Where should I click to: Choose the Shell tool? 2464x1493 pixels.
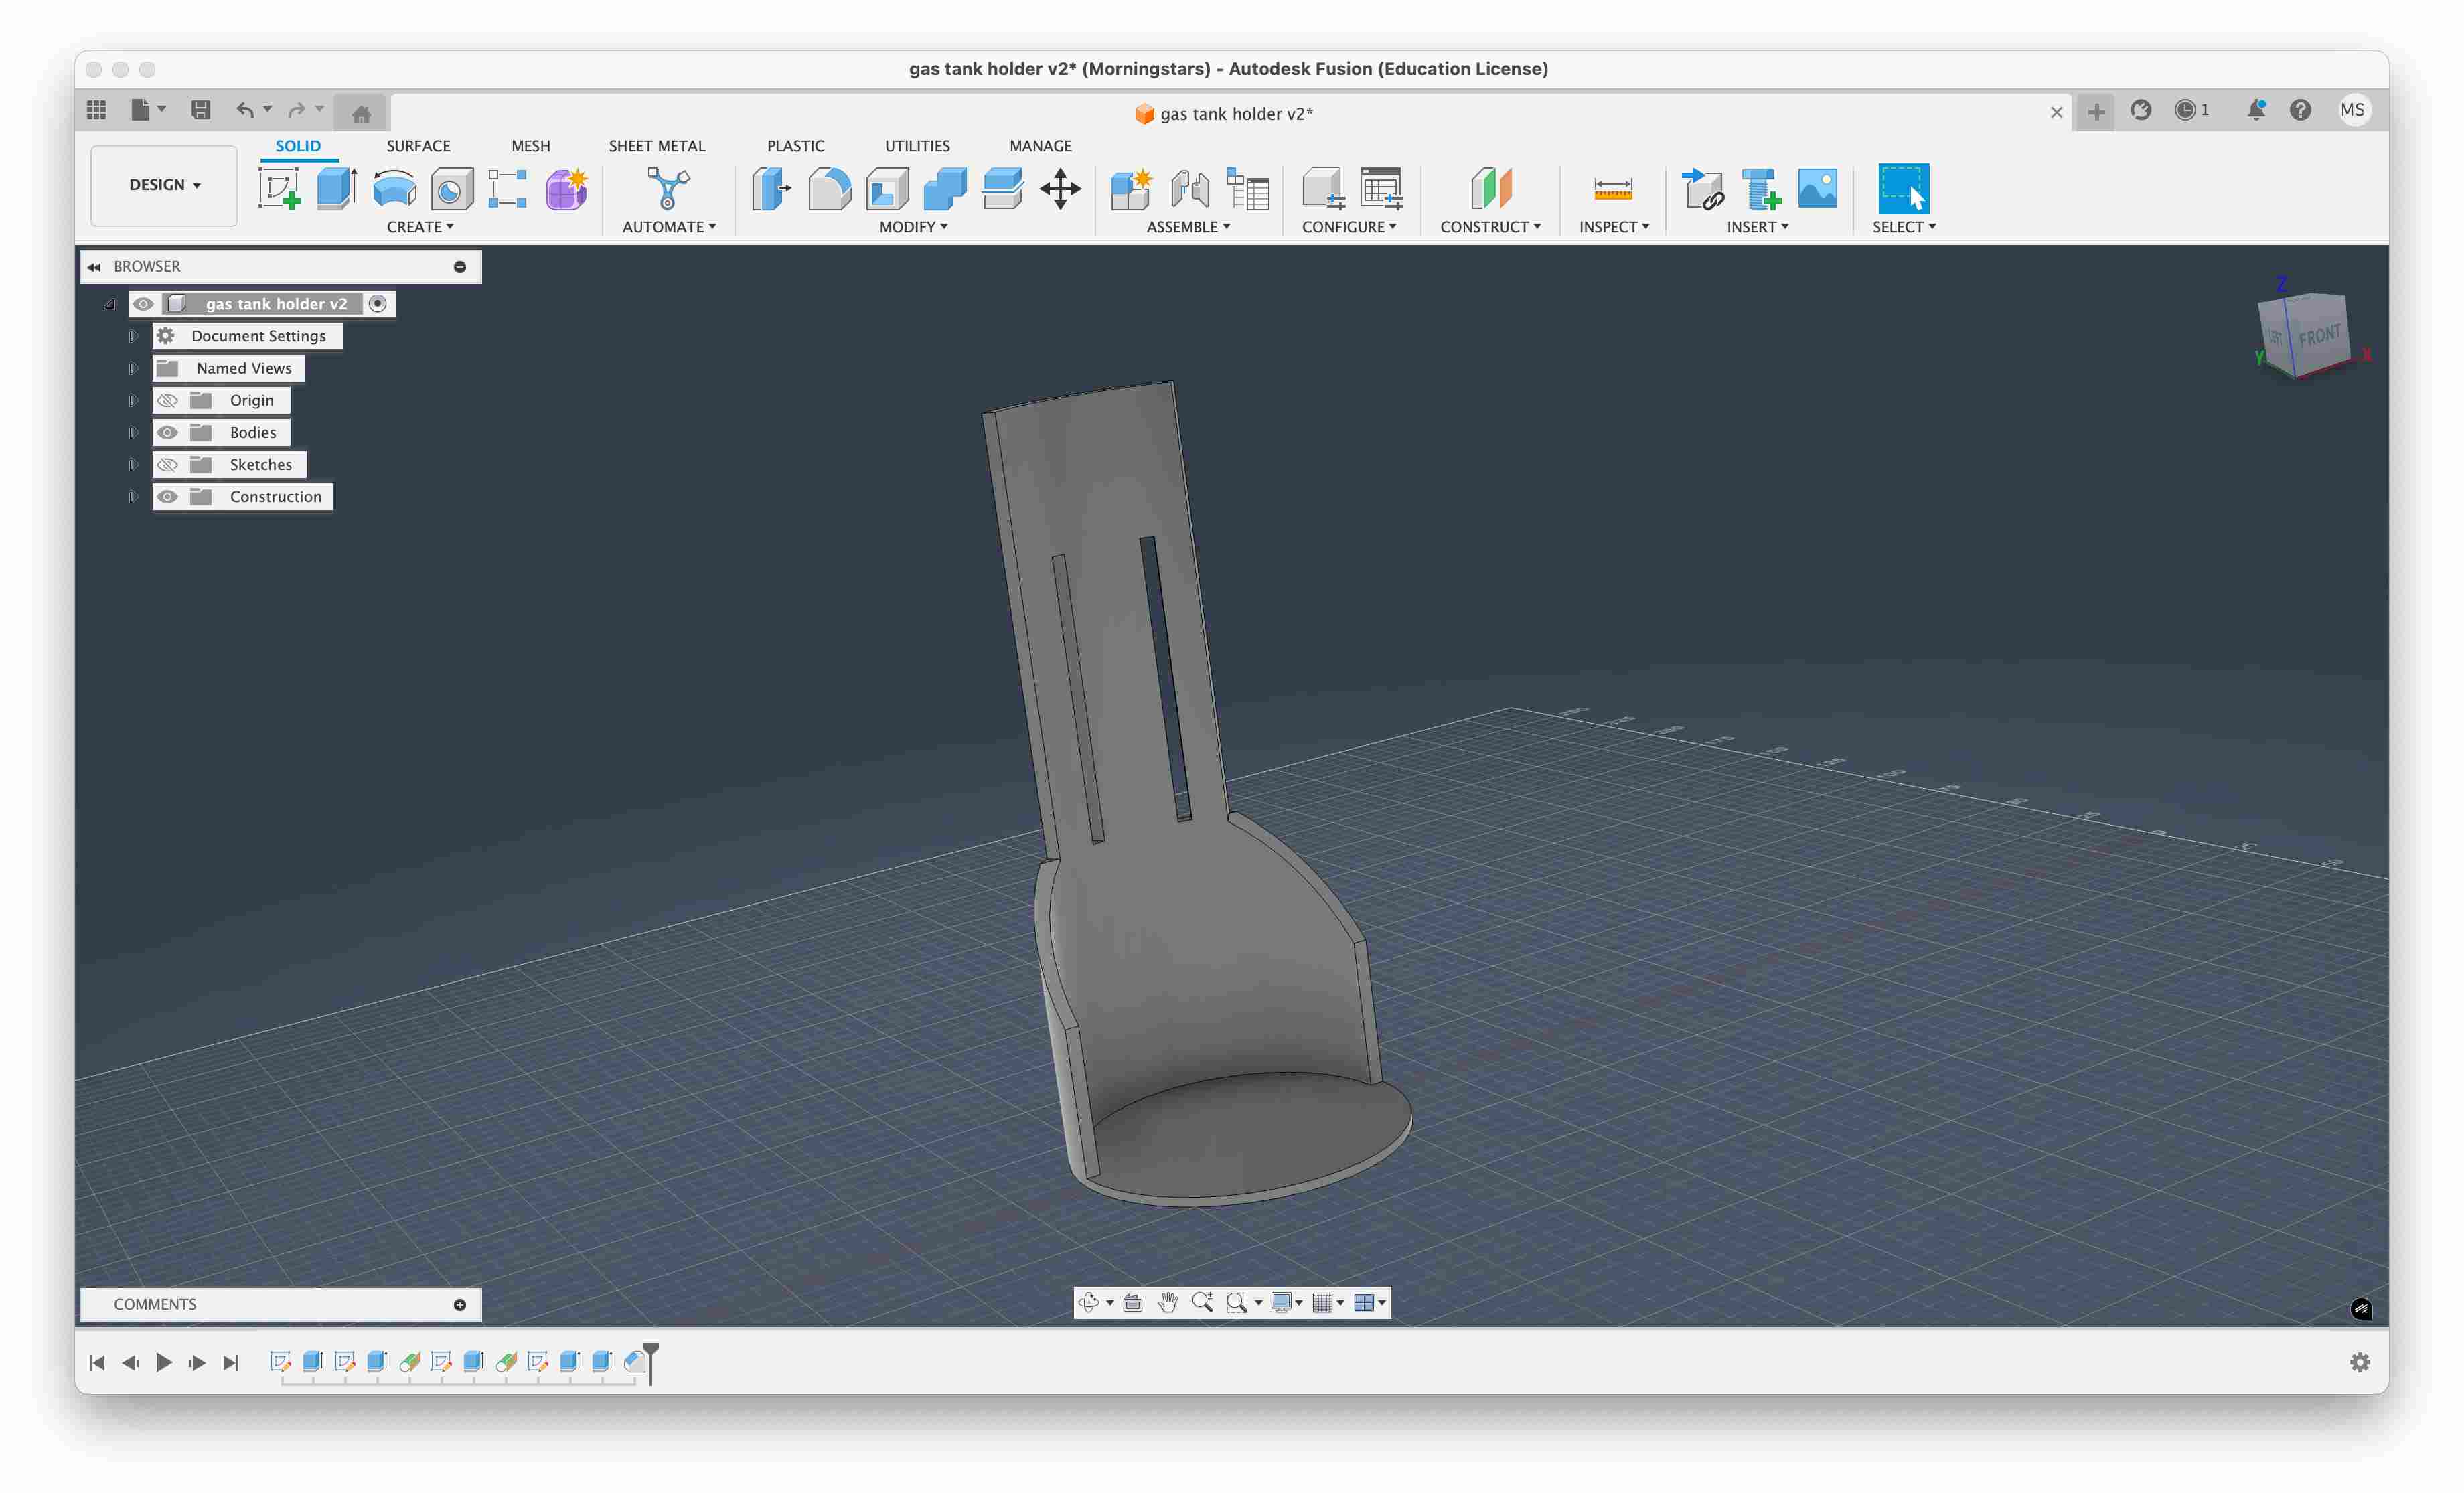(887, 188)
